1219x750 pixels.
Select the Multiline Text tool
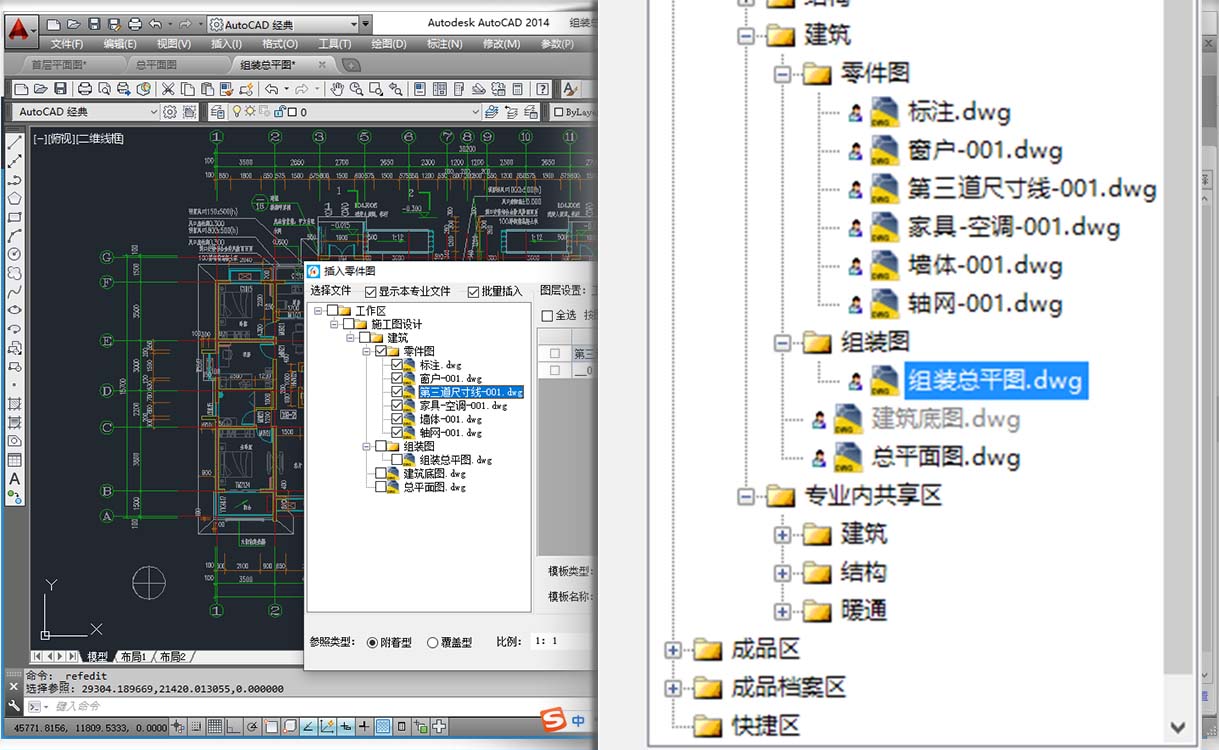(x=15, y=478)
